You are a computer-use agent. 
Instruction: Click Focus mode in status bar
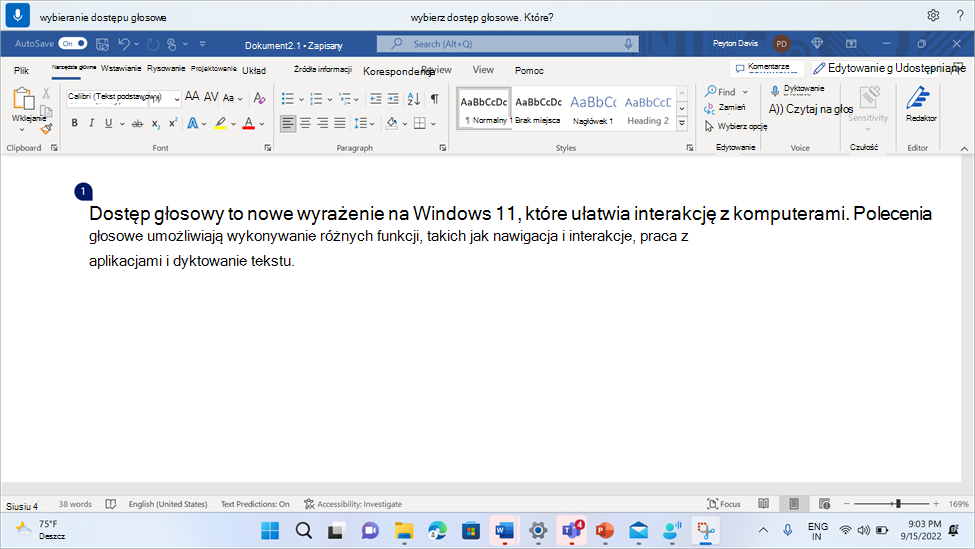(724, 504)
